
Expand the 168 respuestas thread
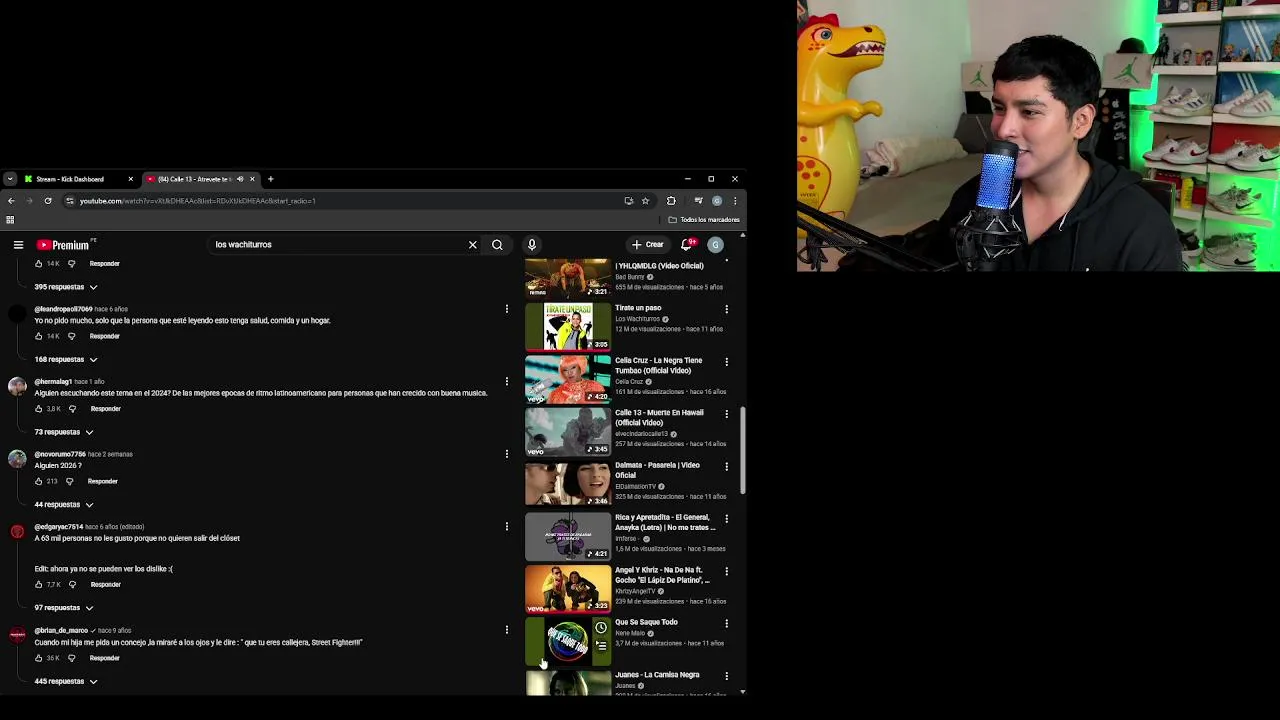[x=66, y=359]
